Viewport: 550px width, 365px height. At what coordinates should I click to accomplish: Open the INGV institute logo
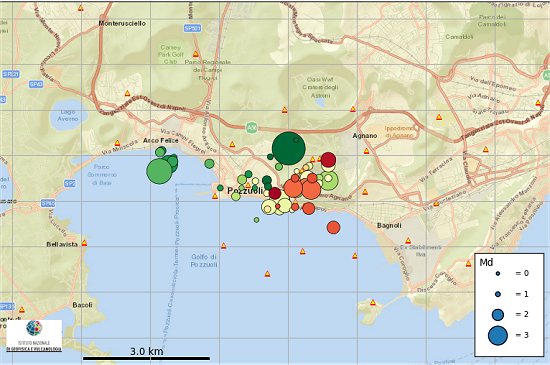(x=34, y=336)
